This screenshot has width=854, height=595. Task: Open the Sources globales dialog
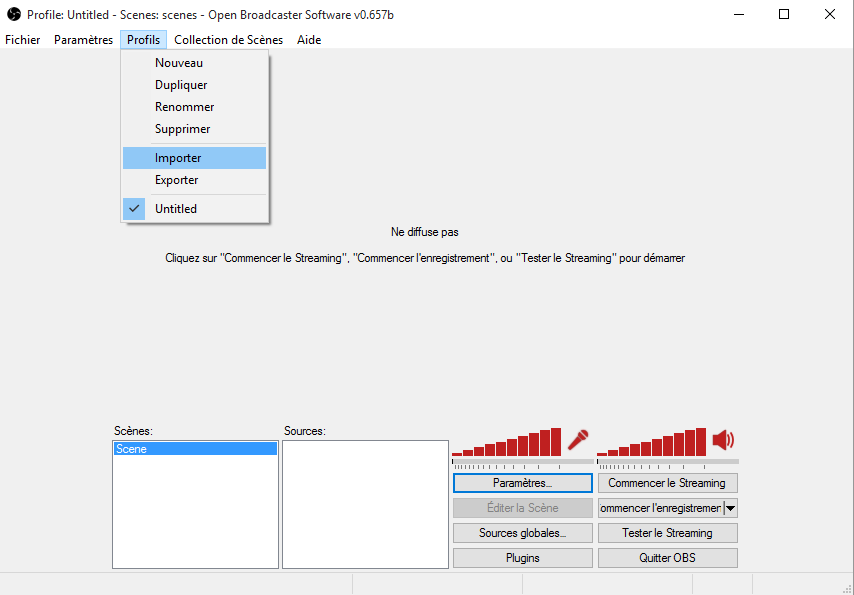point(522,533)
